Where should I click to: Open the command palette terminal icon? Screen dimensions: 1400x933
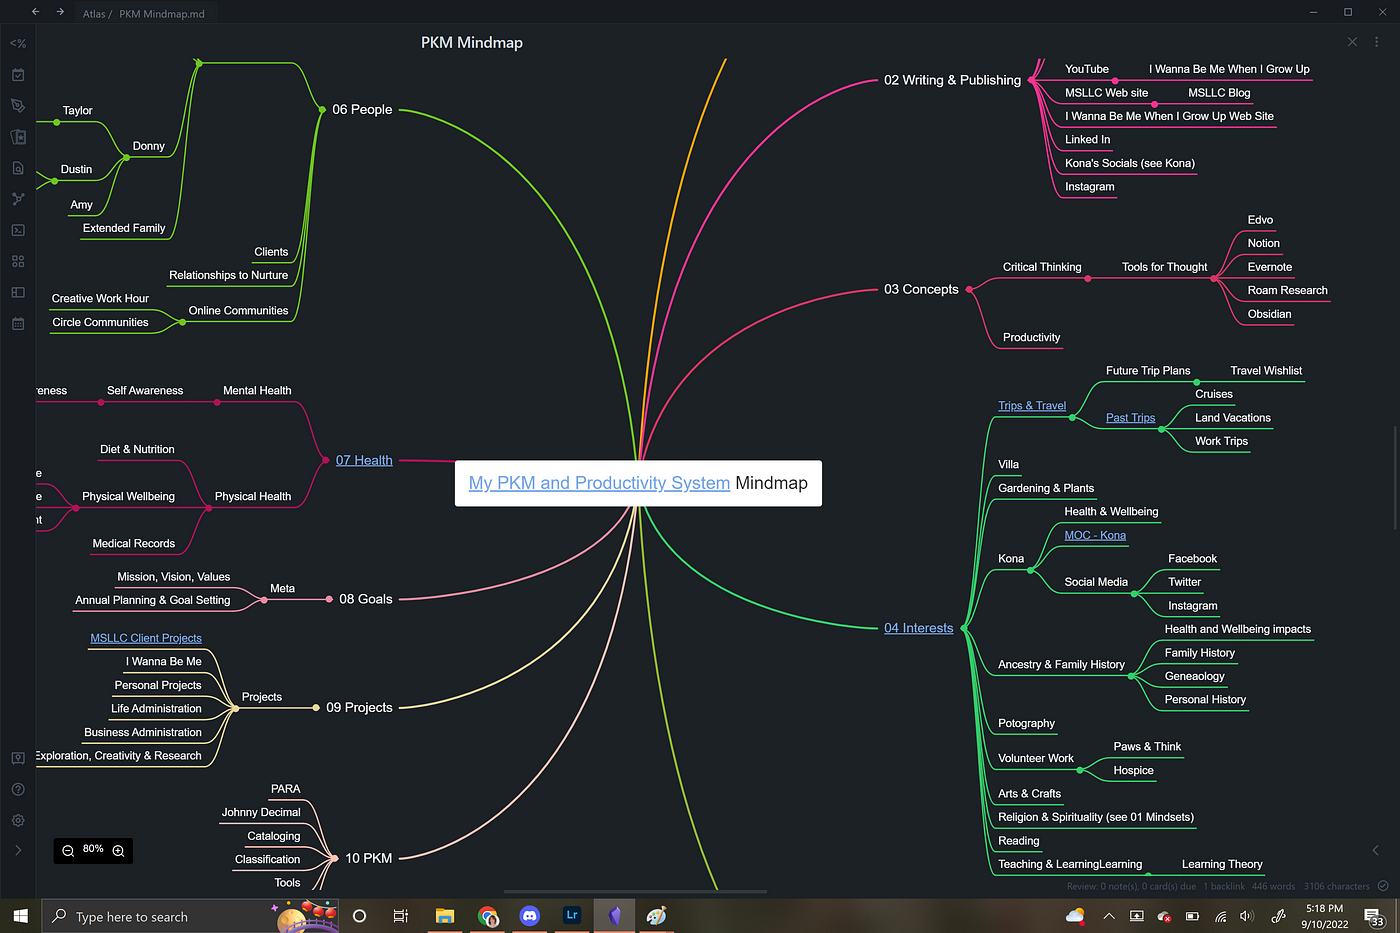[x=18, y=230]
